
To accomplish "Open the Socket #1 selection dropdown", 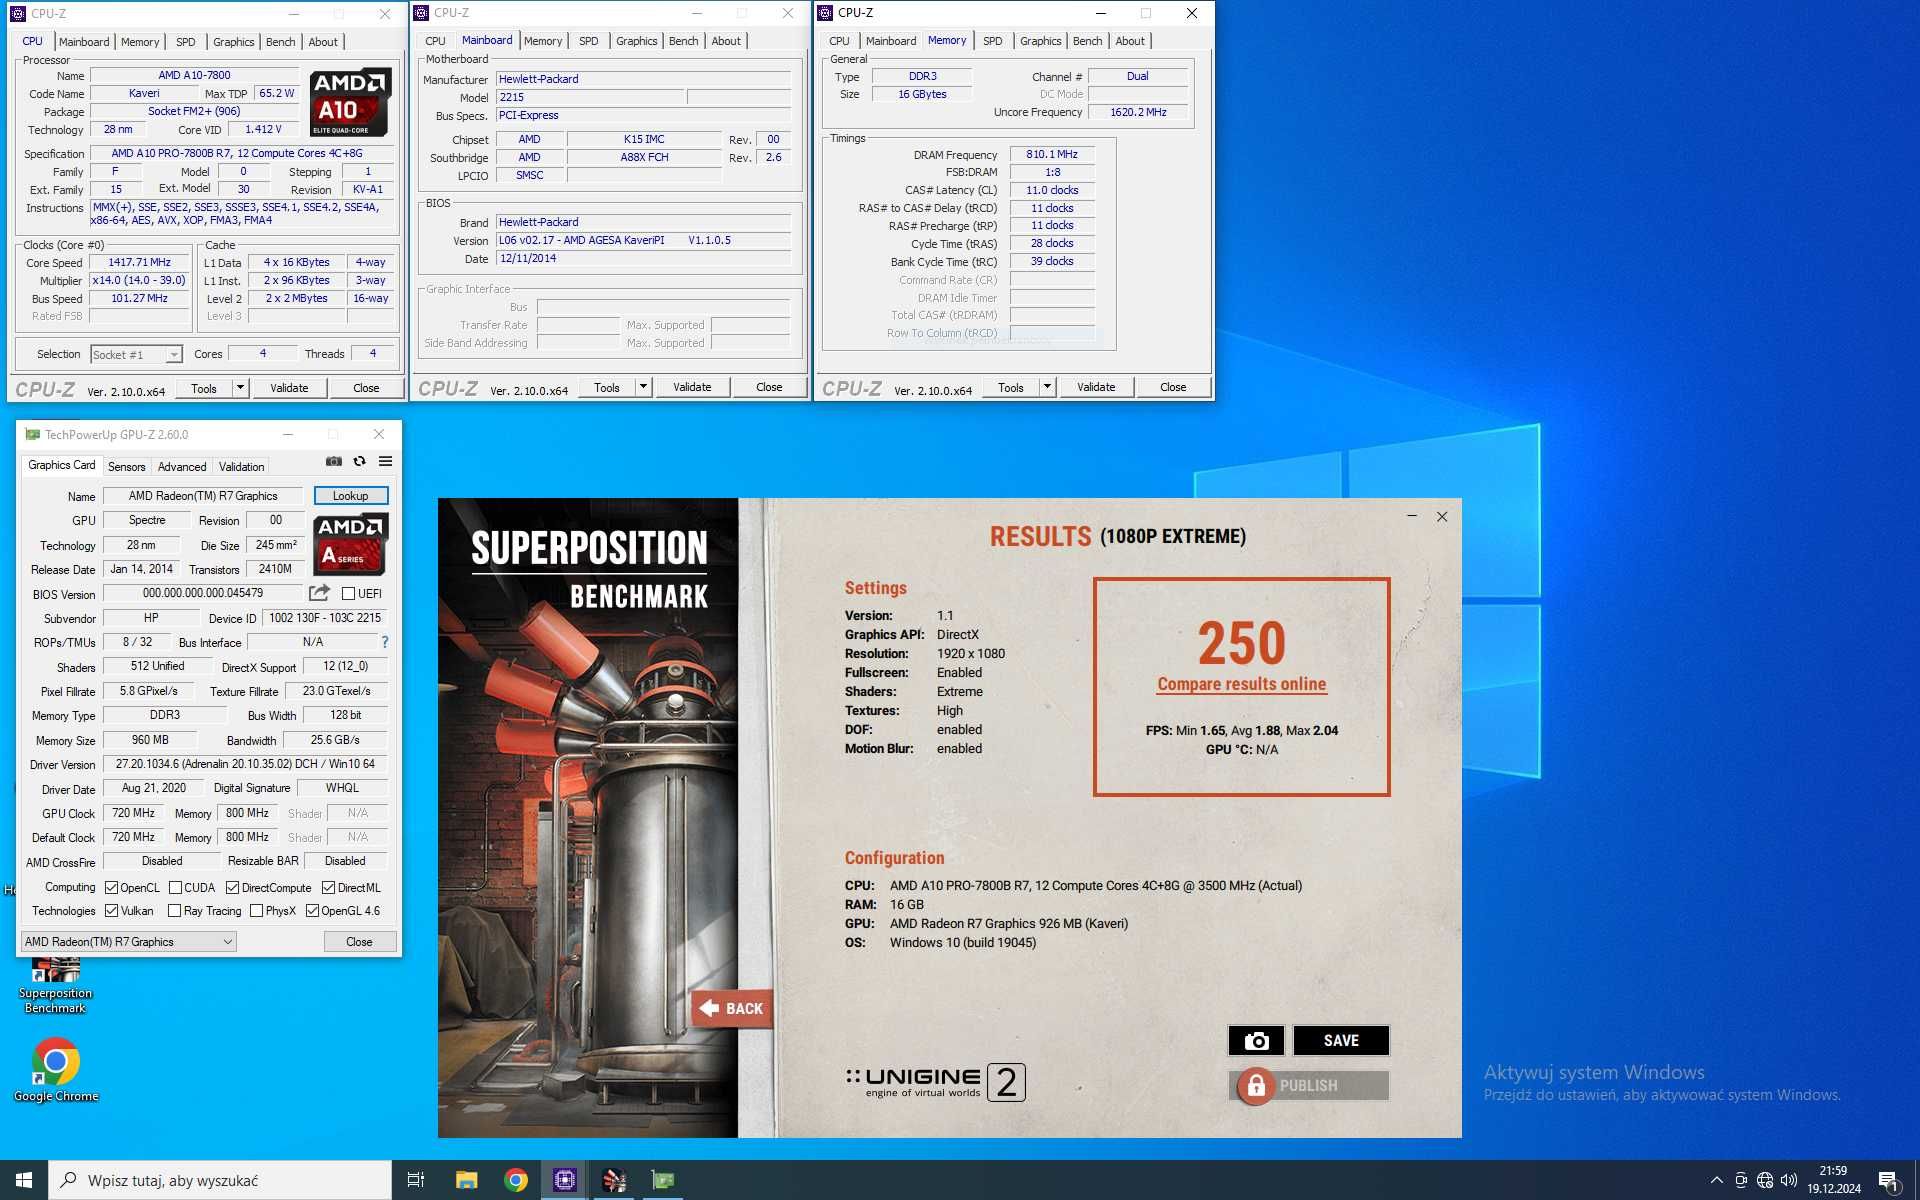I will click(136, 355).
